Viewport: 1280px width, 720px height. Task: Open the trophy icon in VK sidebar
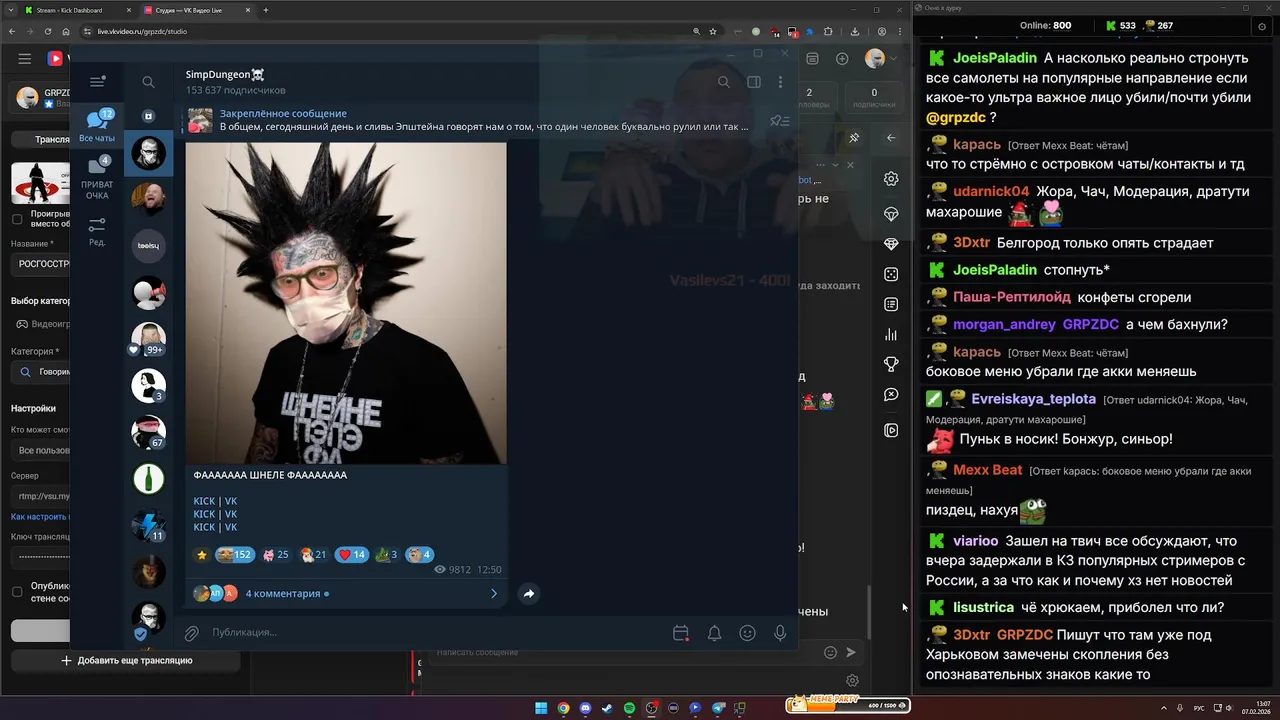pyautogui.click(x=891, y=364)
